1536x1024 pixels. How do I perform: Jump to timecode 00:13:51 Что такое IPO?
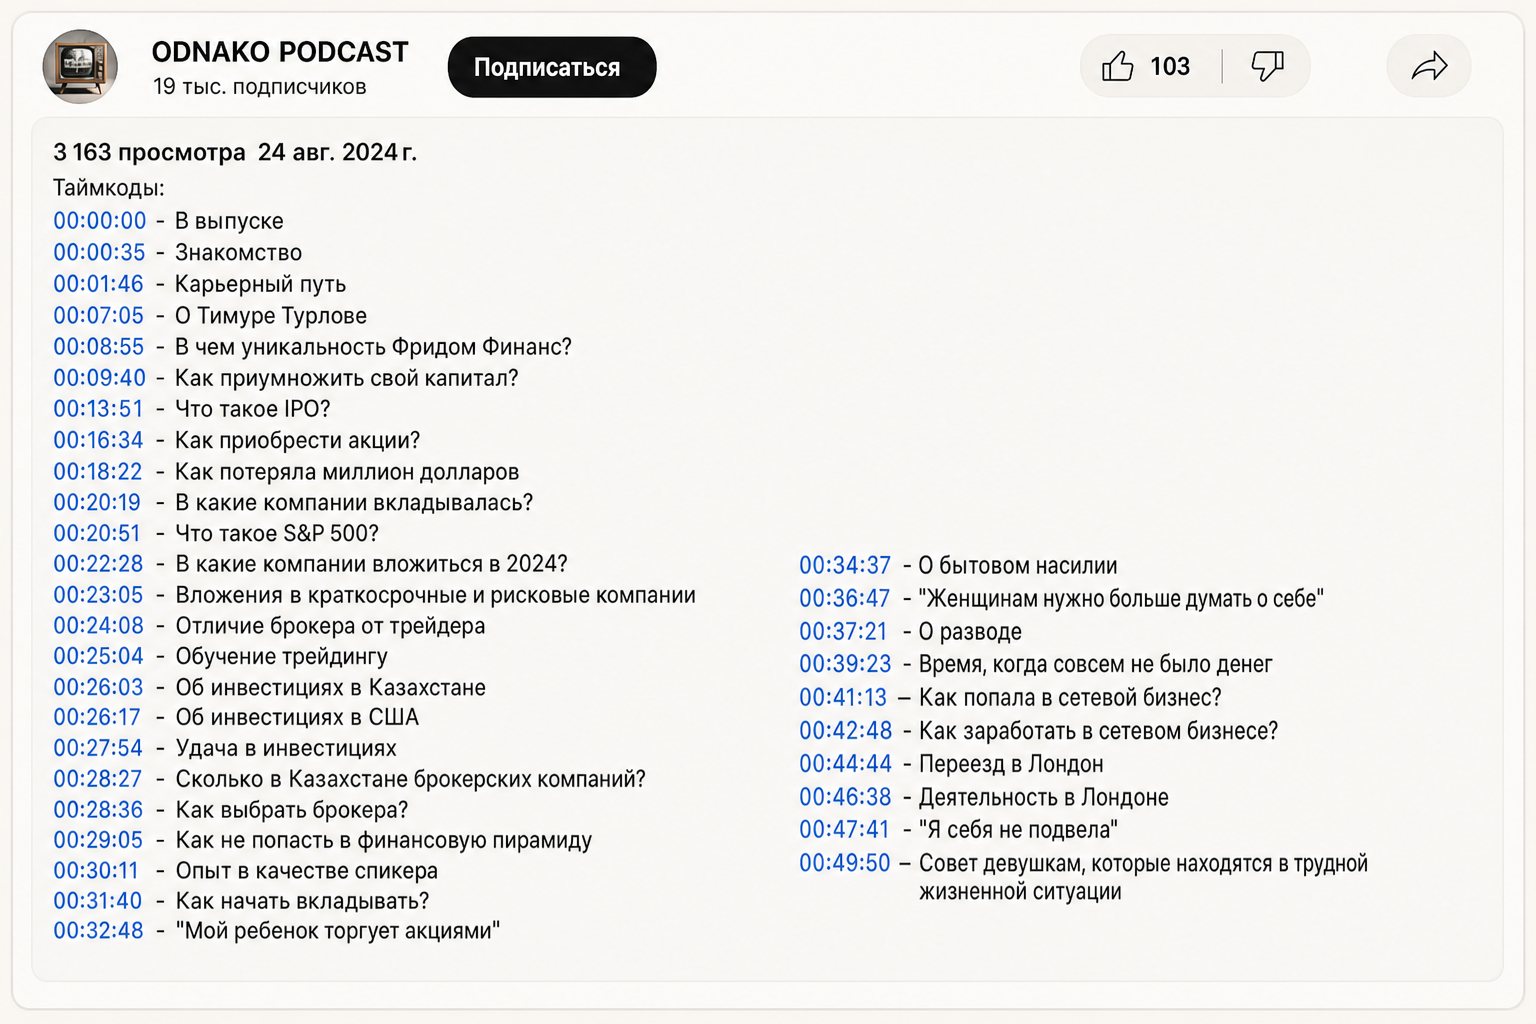pos(99,409)
